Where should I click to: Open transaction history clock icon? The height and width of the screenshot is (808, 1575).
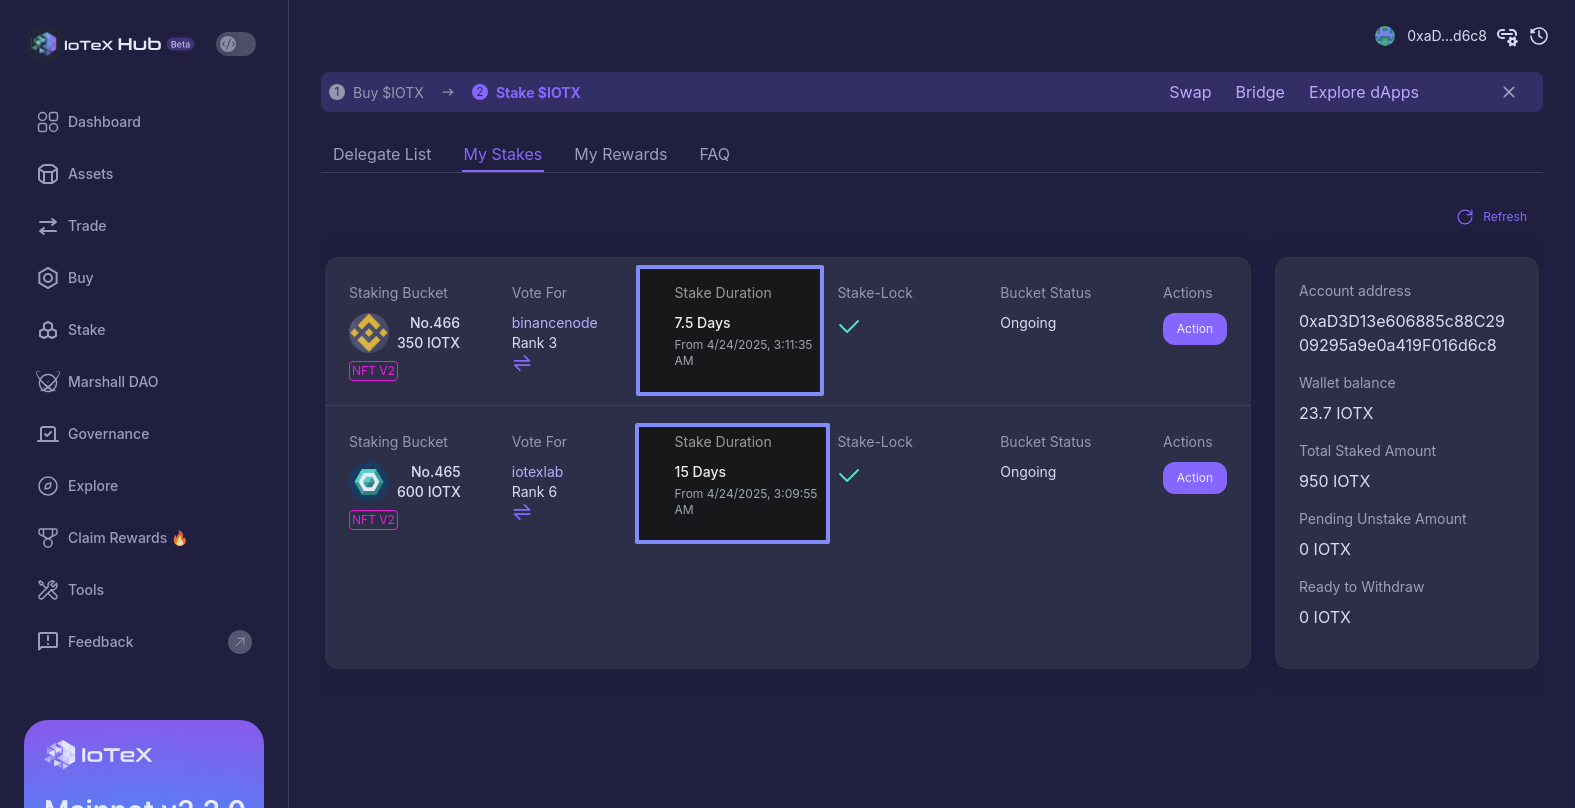[x=1539, y=36]
